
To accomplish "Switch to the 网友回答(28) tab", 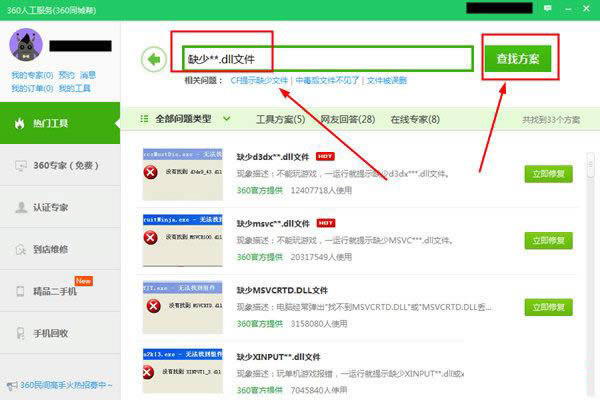I will (x=347, y=120).
